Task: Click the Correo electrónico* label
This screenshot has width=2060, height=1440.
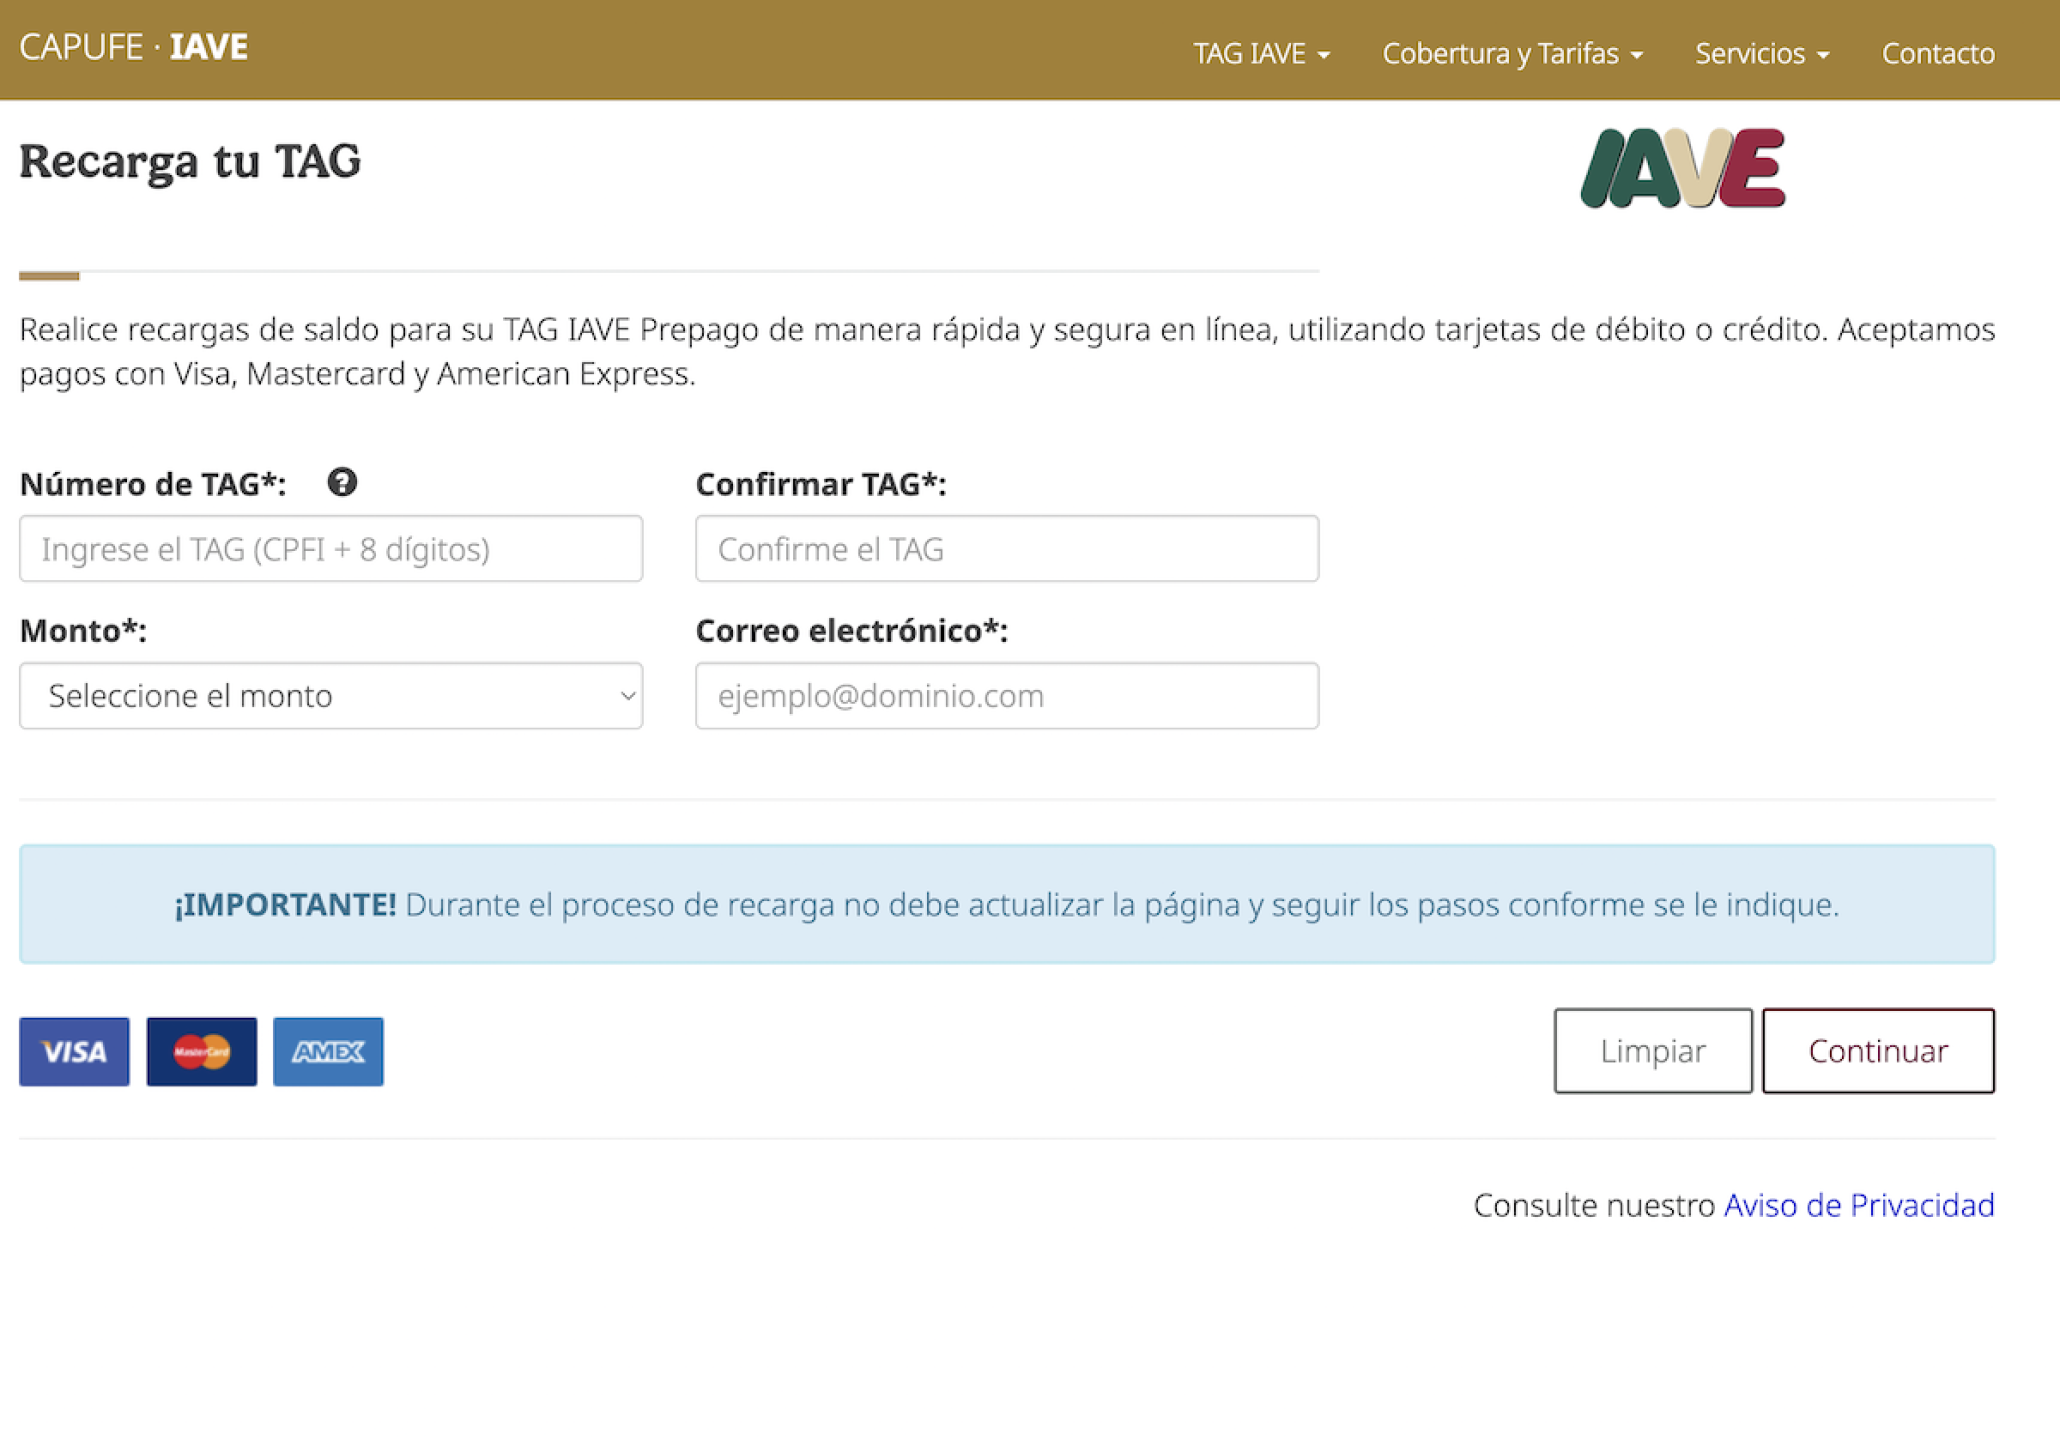Action: (852, 631)
